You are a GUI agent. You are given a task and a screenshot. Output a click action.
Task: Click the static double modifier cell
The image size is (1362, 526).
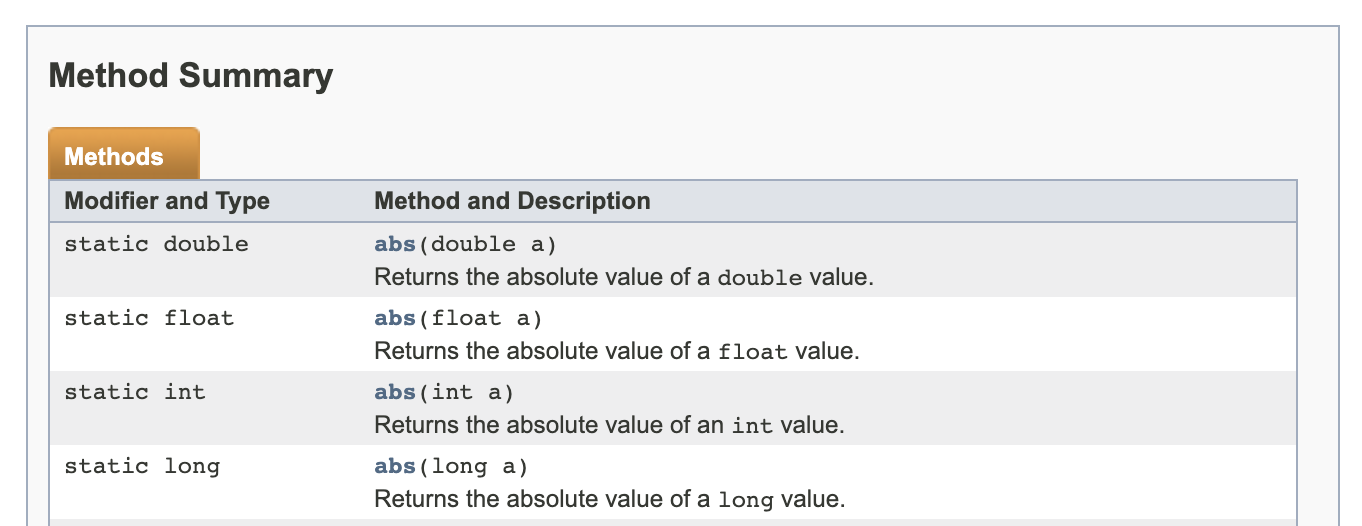[x=156, y=244]
